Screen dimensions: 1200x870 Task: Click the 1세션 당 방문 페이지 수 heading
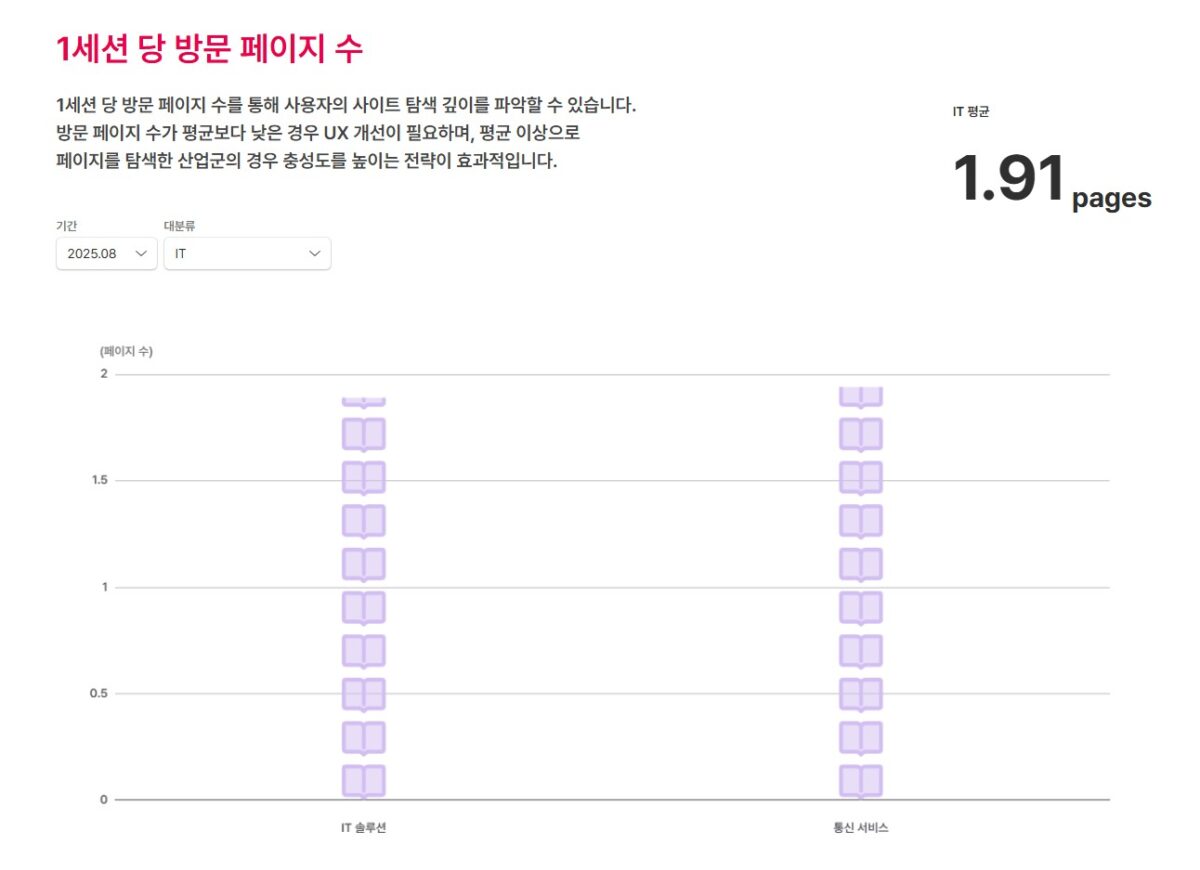(x=209, y=49)
